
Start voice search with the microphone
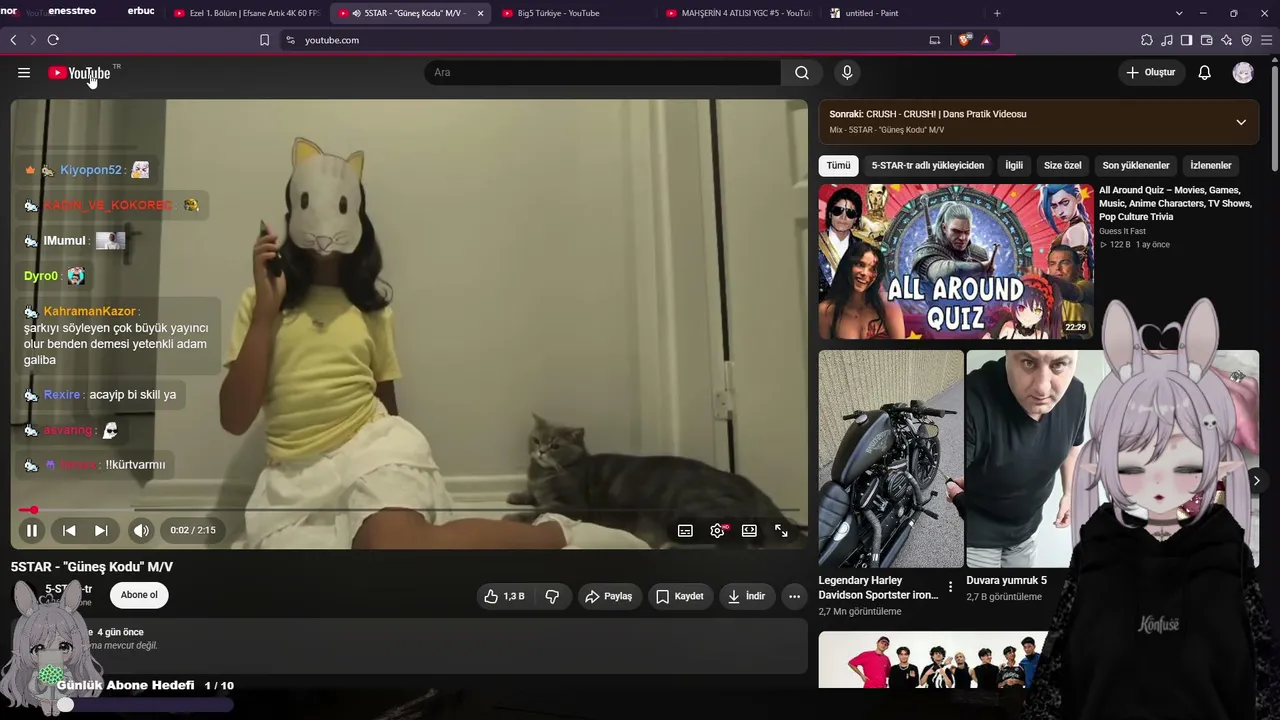[847, 73]
